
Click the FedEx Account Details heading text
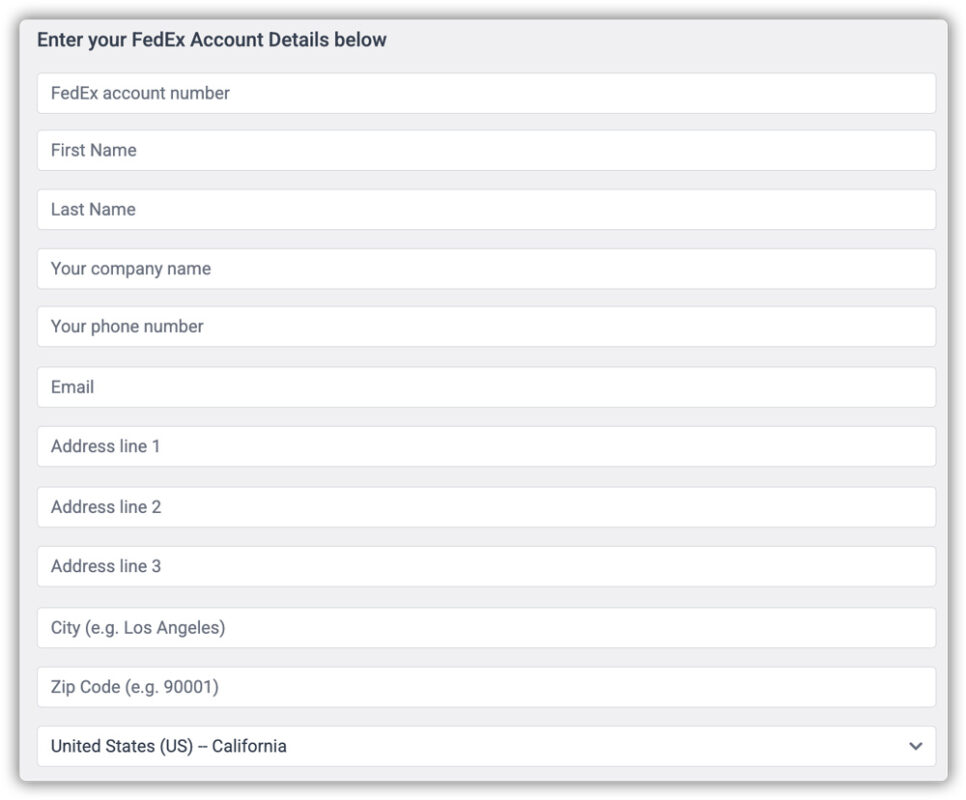point(212,40)
